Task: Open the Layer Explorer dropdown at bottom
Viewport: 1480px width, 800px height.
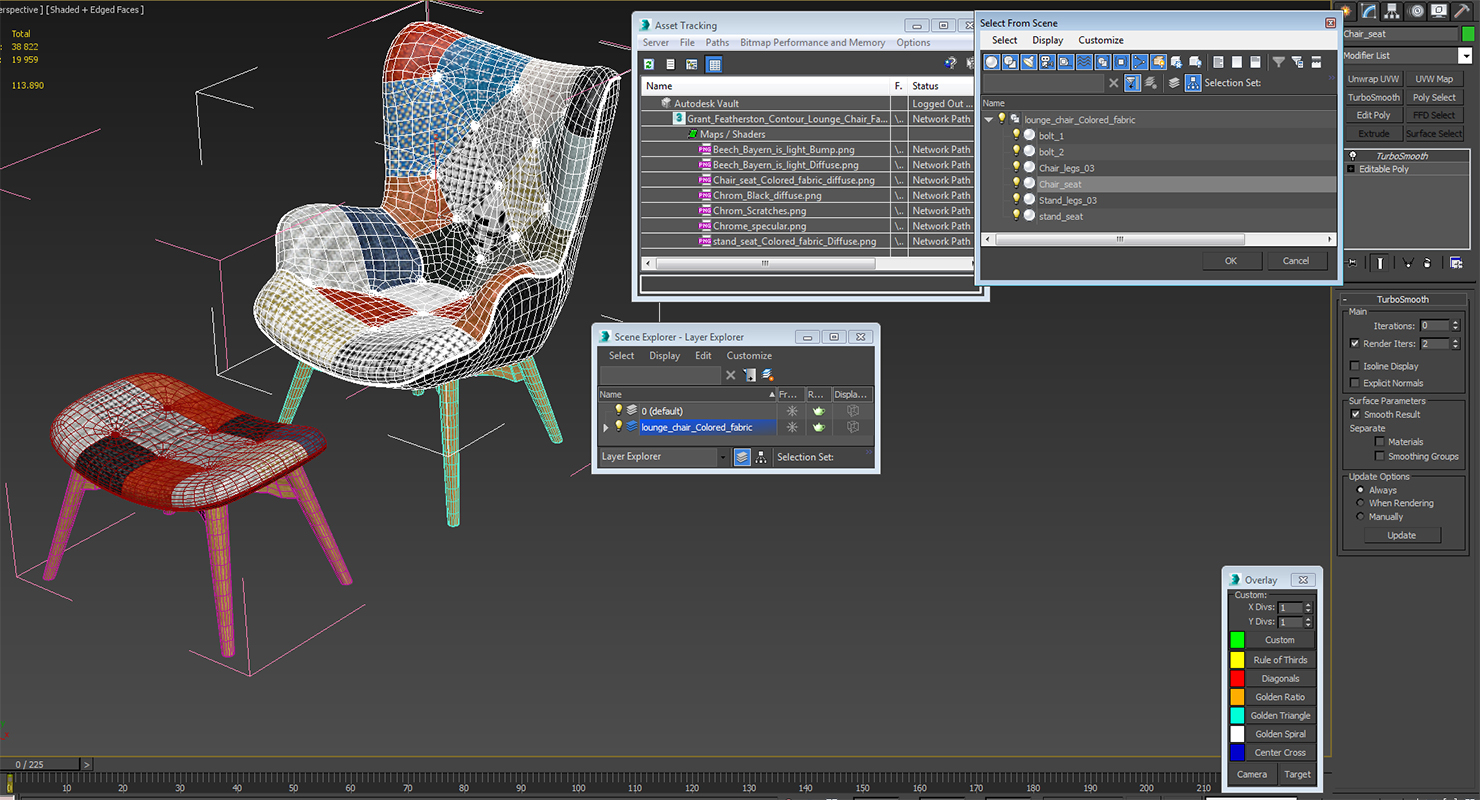Action: [723, 457]
